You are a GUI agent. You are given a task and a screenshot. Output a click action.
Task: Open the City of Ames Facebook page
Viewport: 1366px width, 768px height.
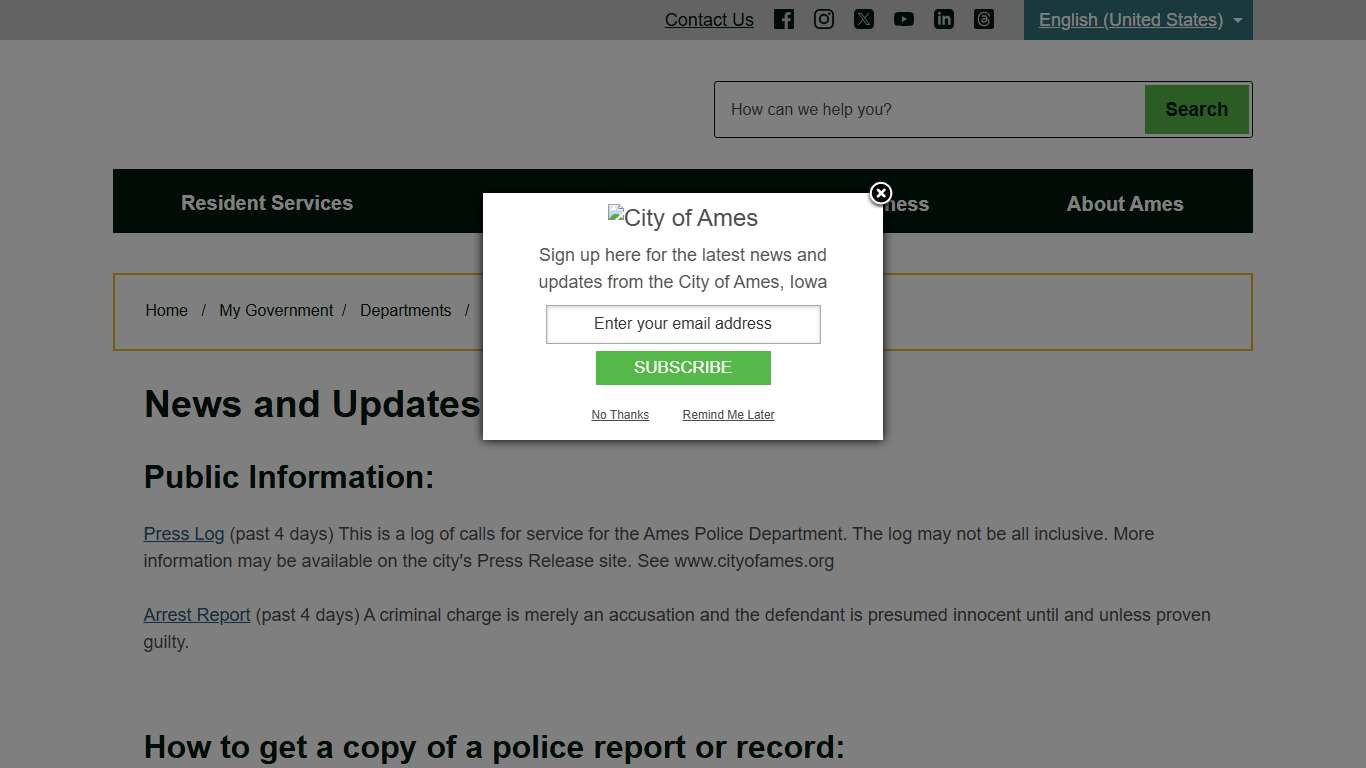[784, 19]
